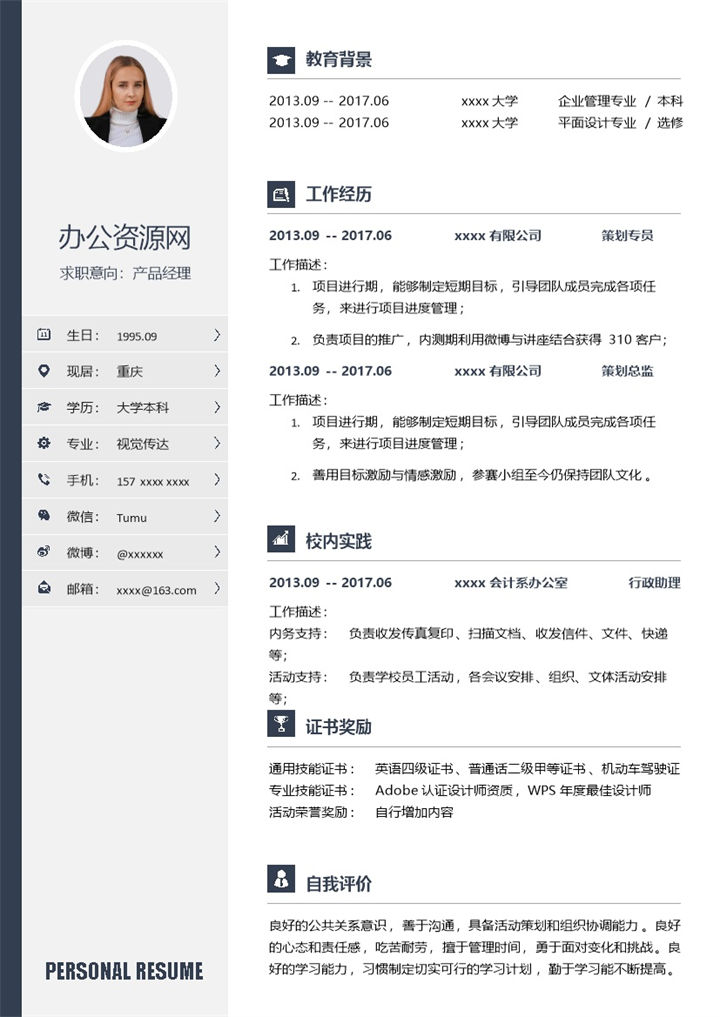Image resolution: width=720 pixels, height=1017 pixels.
Task: Click the phone number 157 xxxx xxxx
Action: click(153, 481)
